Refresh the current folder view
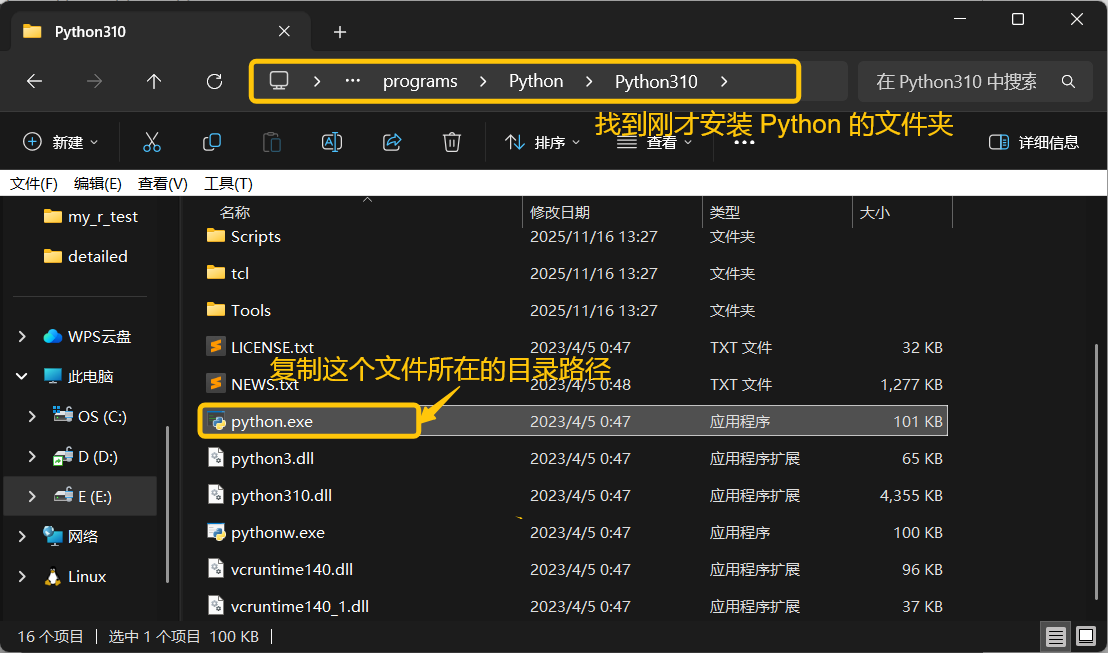Image resolution: width=1108 pixels, height=653 pixels. 214,82
